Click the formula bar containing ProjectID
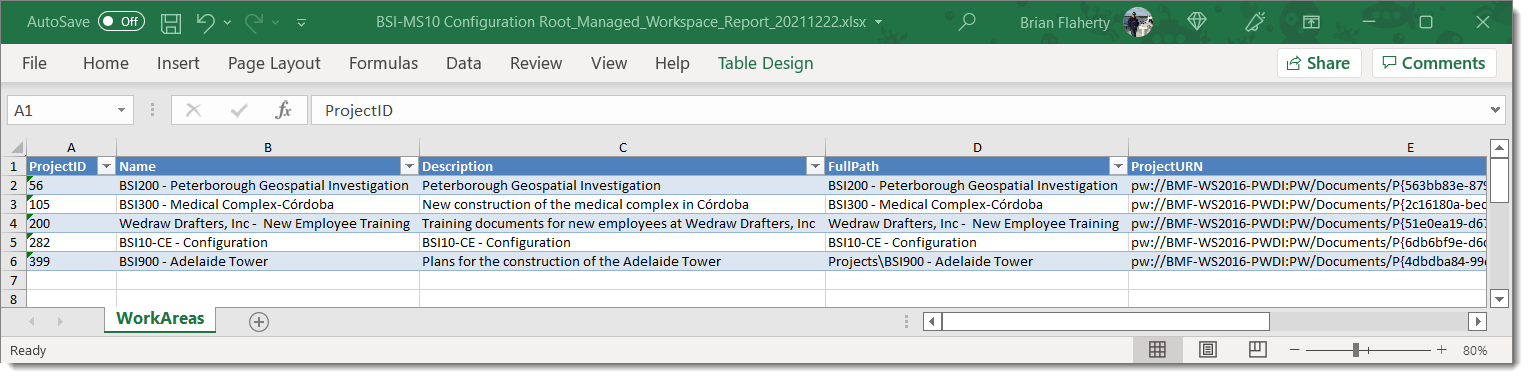 pos(898,111)
